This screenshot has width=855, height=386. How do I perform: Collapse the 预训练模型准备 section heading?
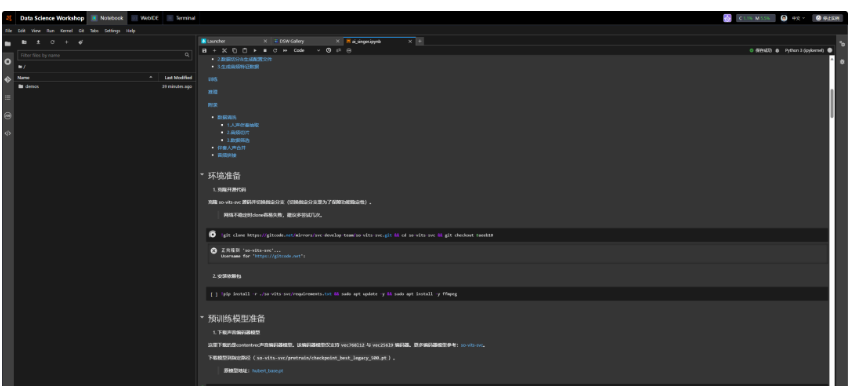coord(202,317)
